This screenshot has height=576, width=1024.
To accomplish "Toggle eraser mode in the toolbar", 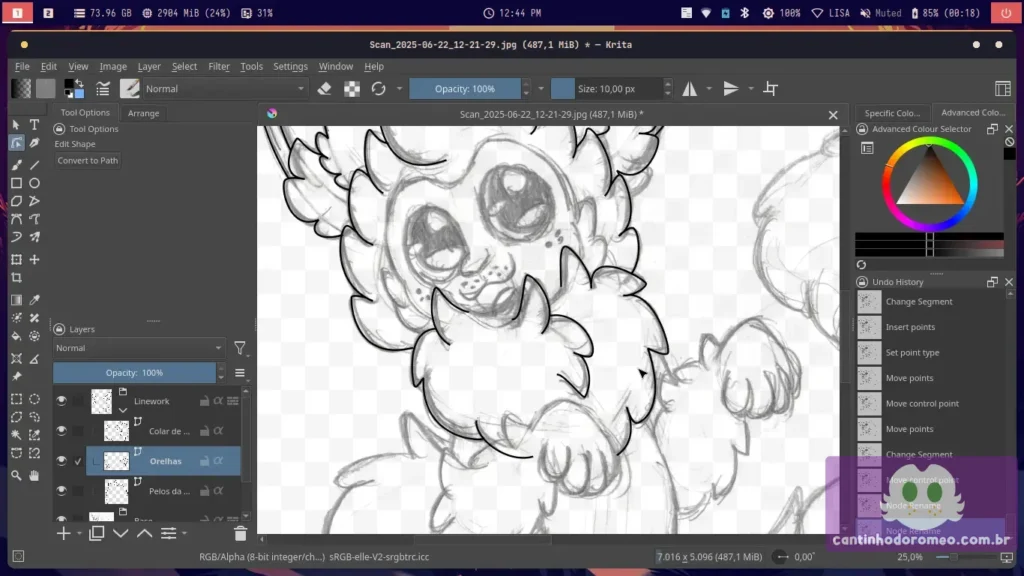I will (x=325, y=89).
